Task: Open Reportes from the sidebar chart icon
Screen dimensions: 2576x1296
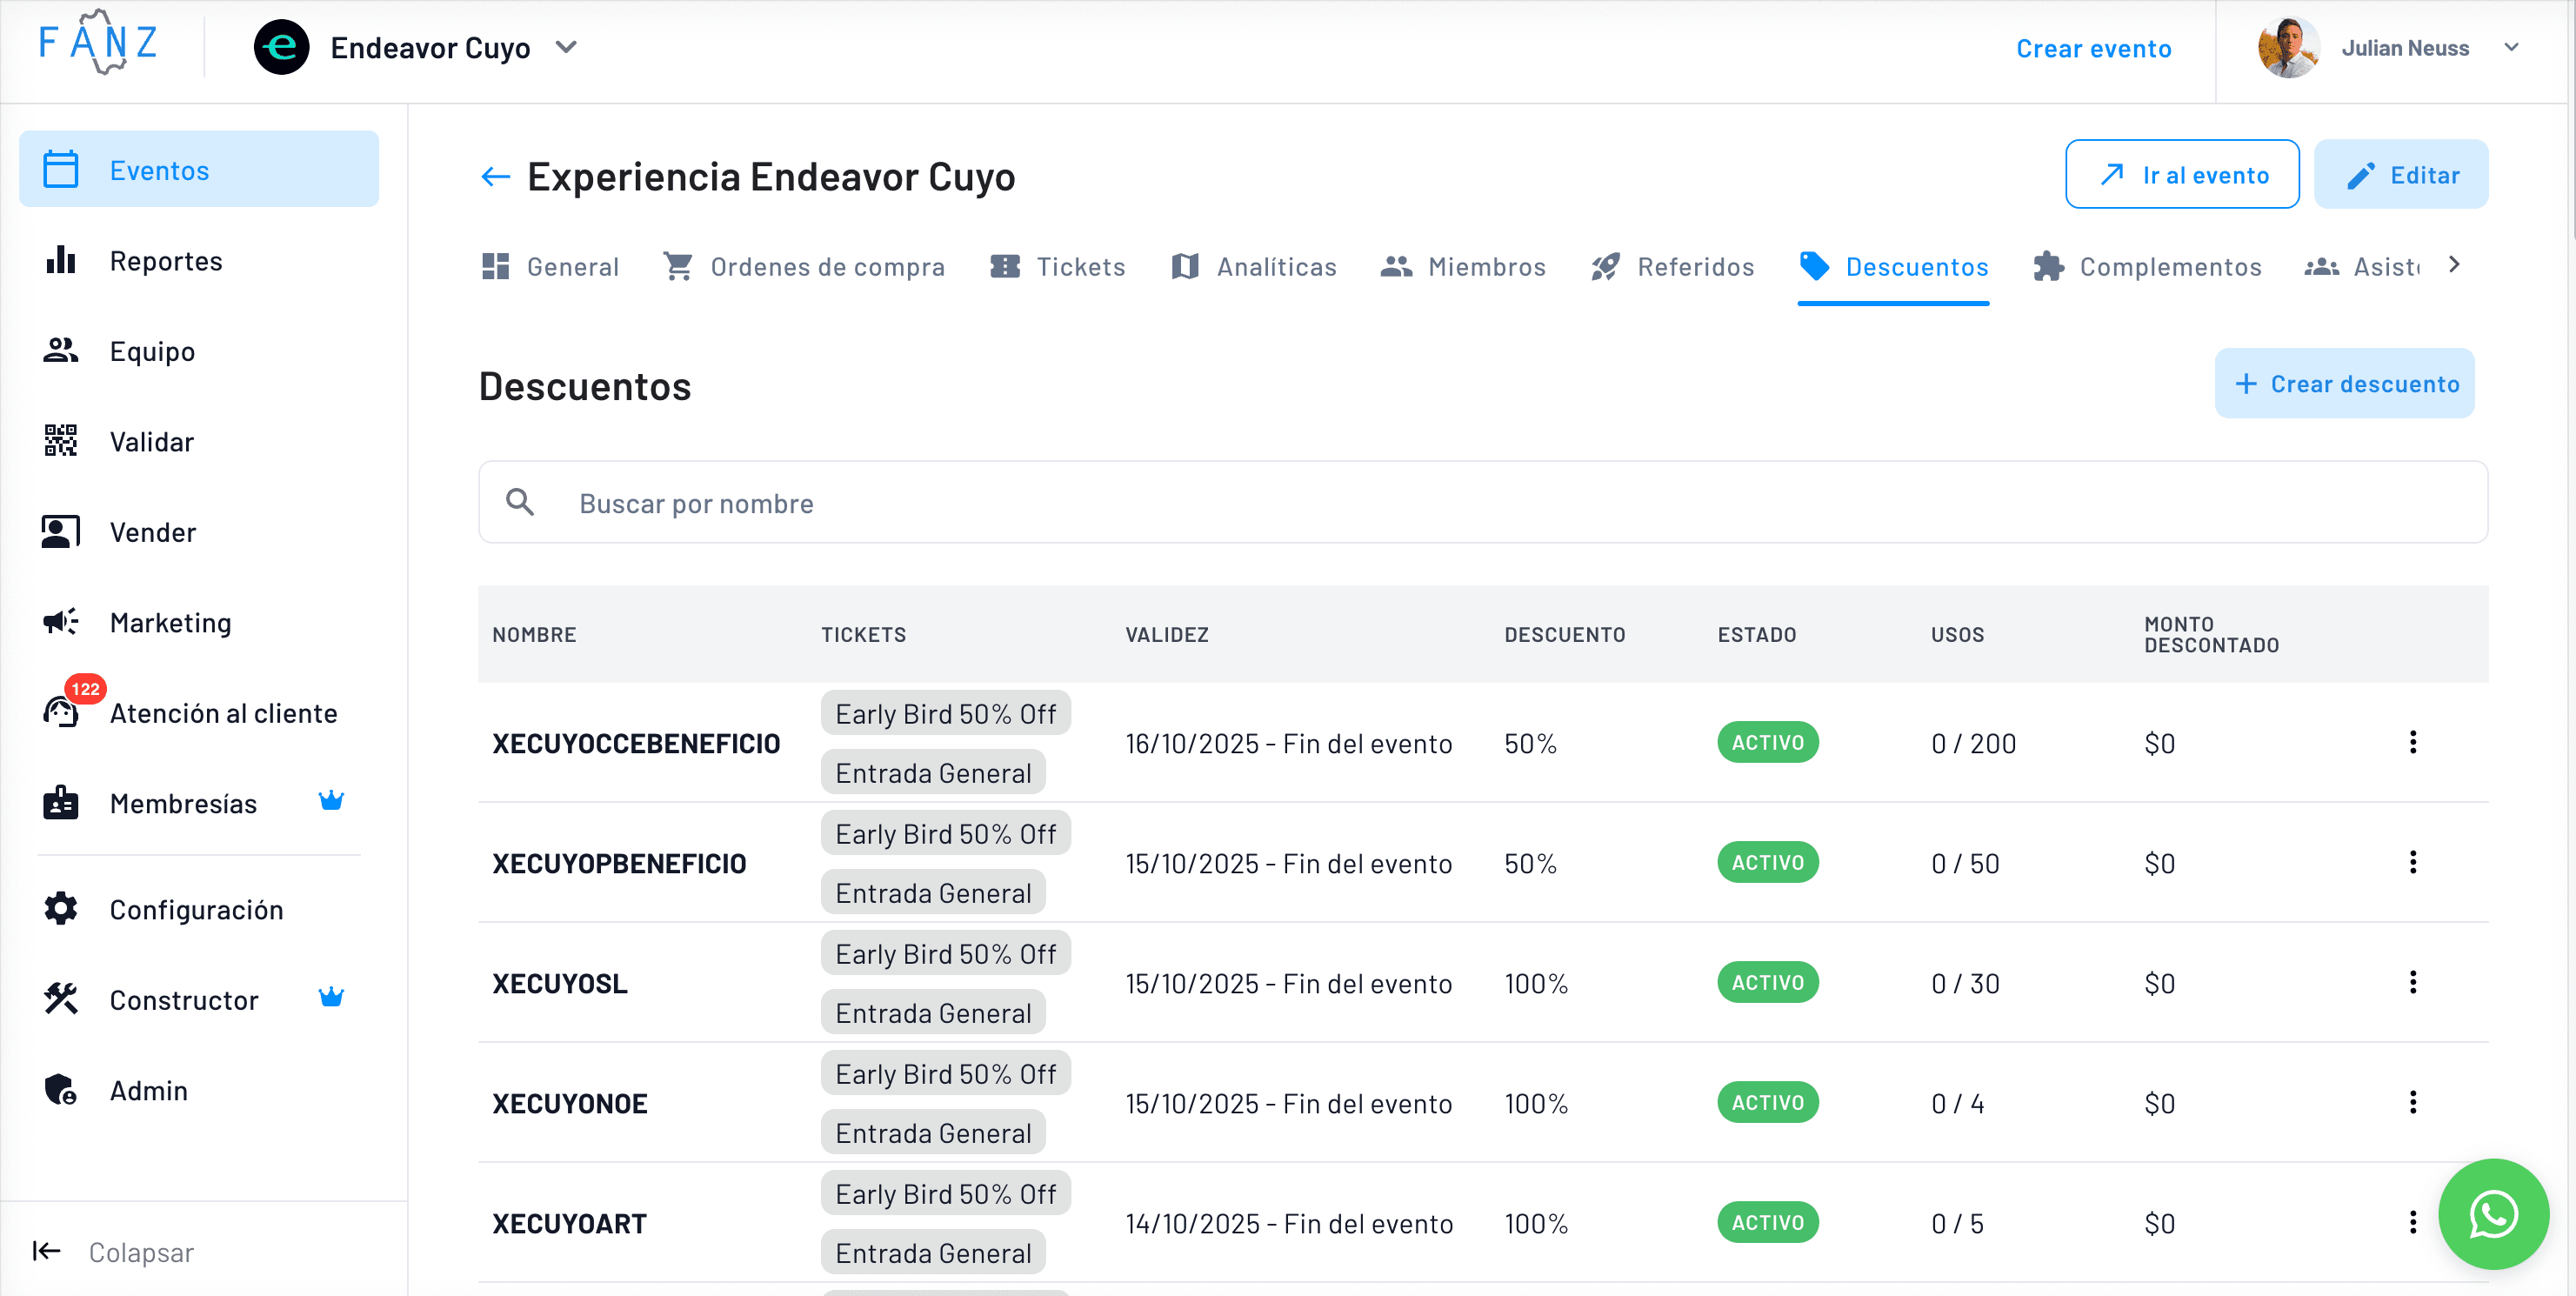Action: (x=60, y=260)
